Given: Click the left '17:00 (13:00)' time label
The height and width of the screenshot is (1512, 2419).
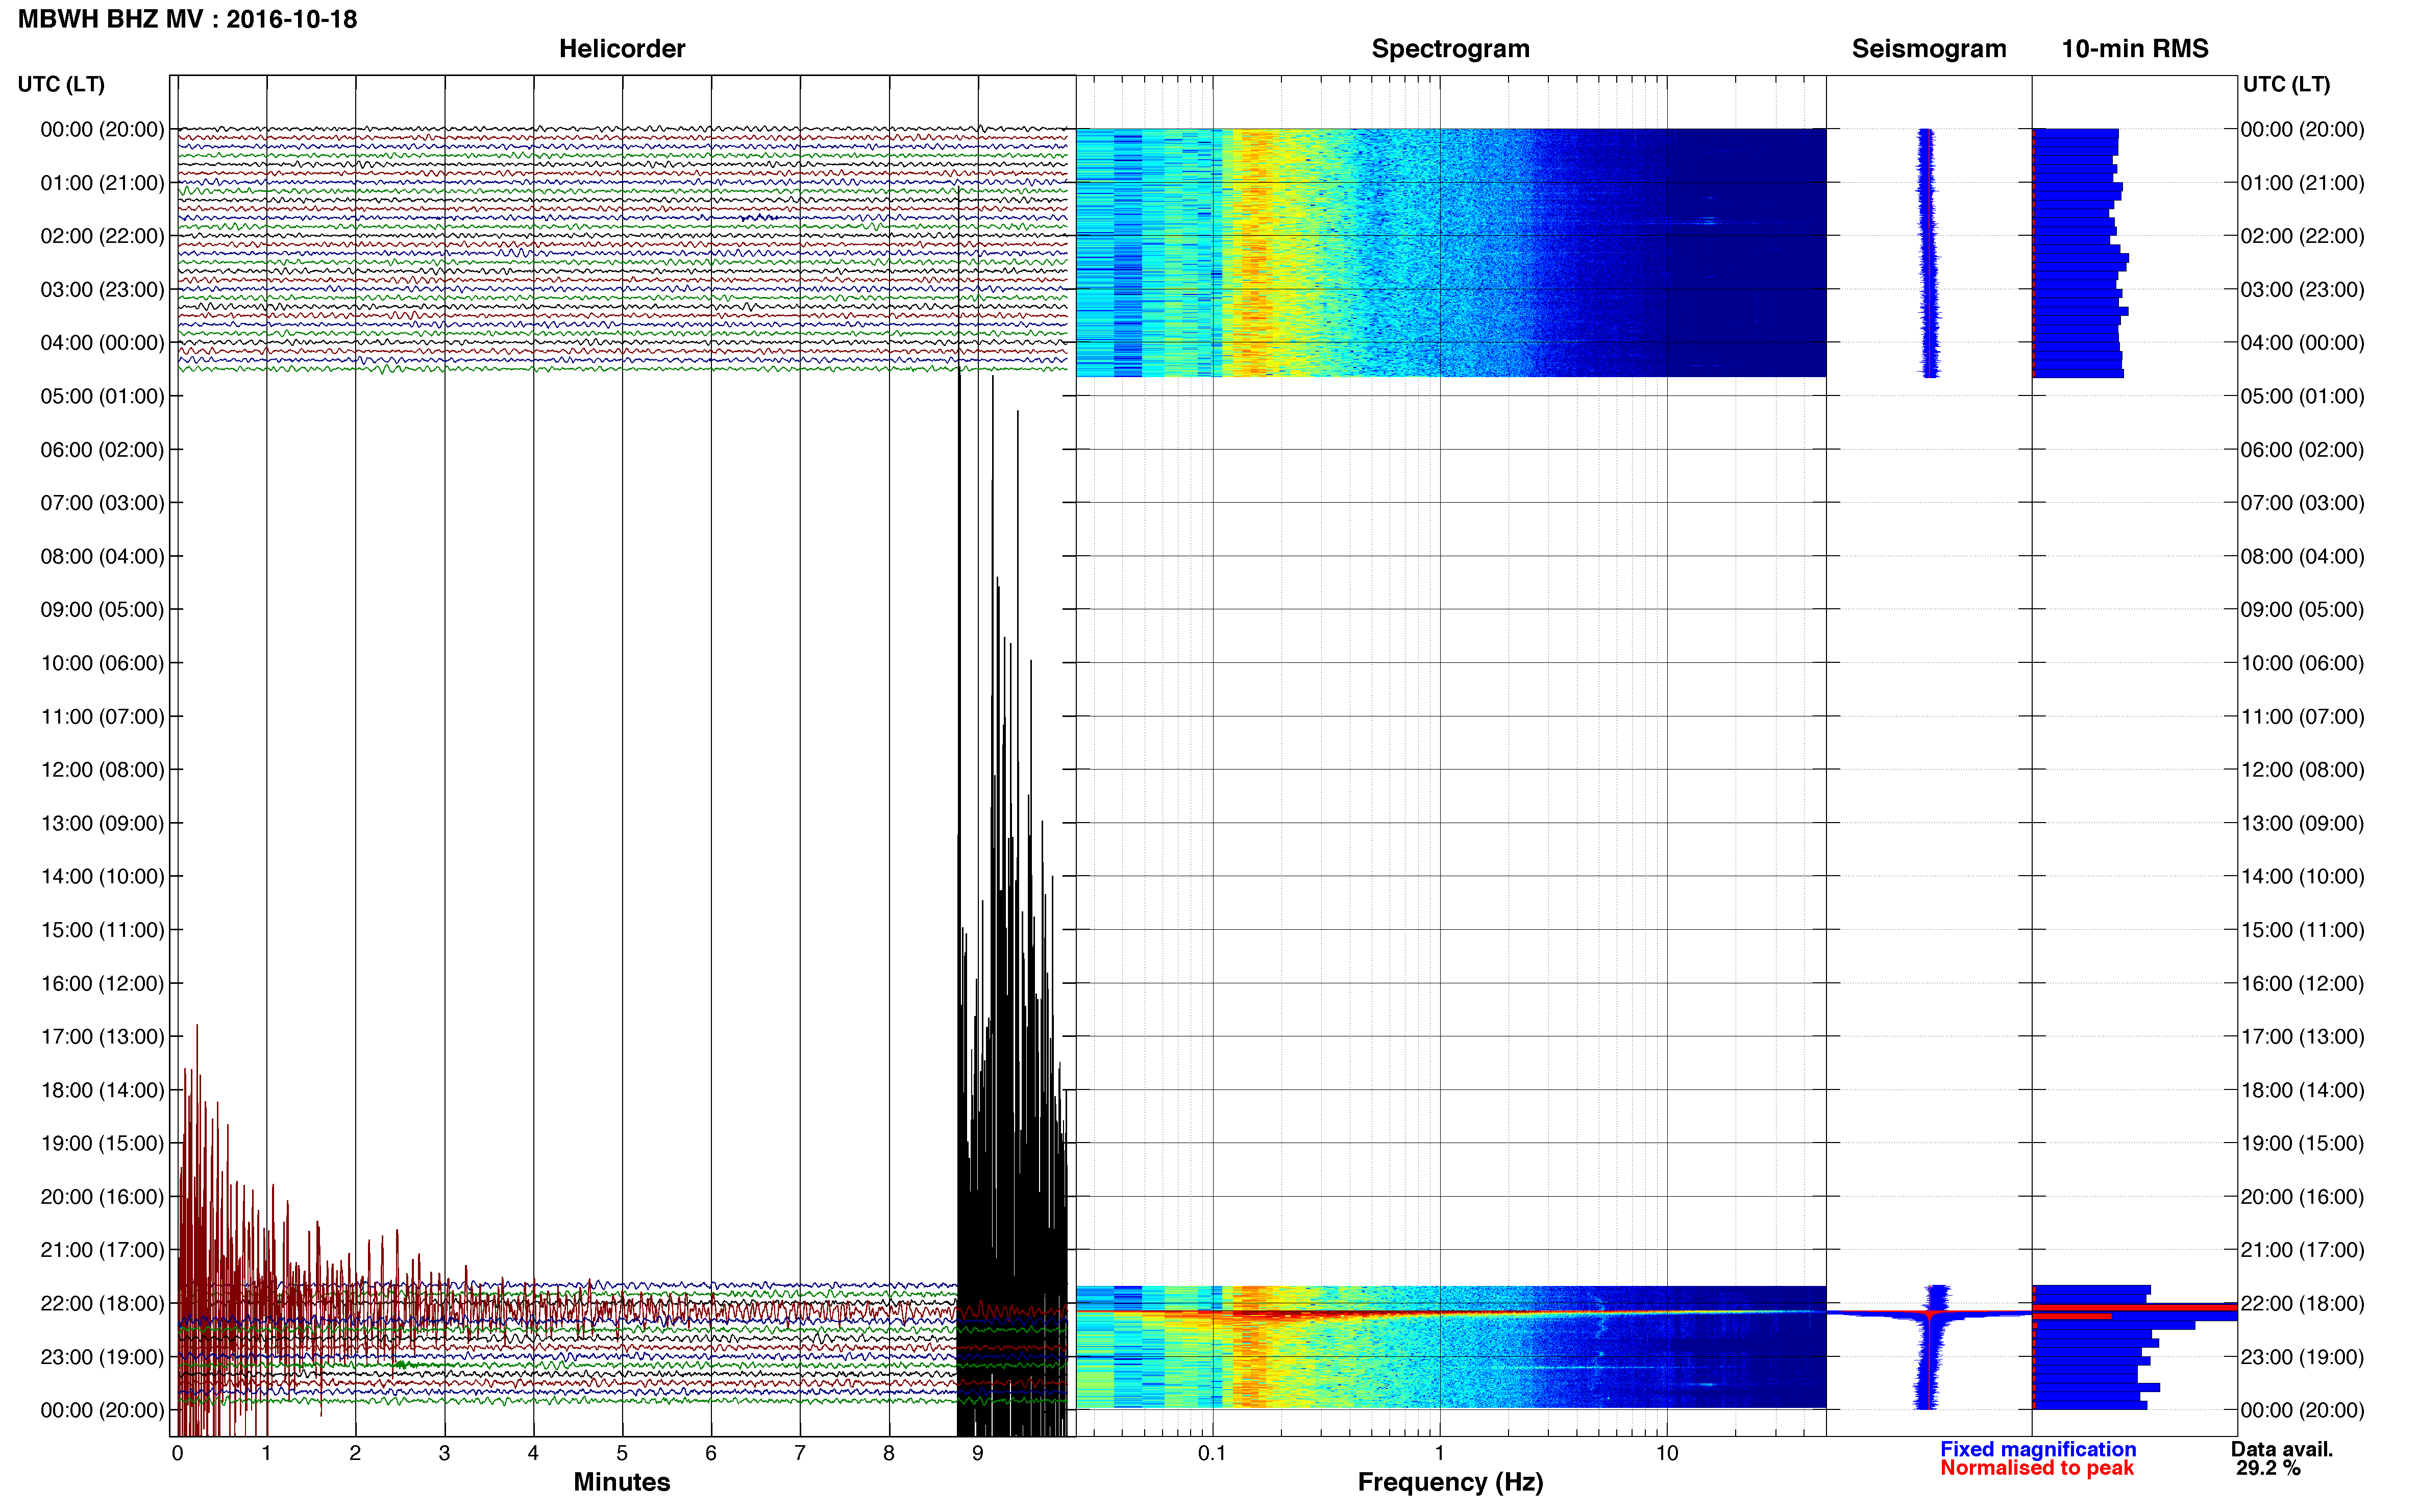Looking at the screenshot, I should [x=102, y=1036].
